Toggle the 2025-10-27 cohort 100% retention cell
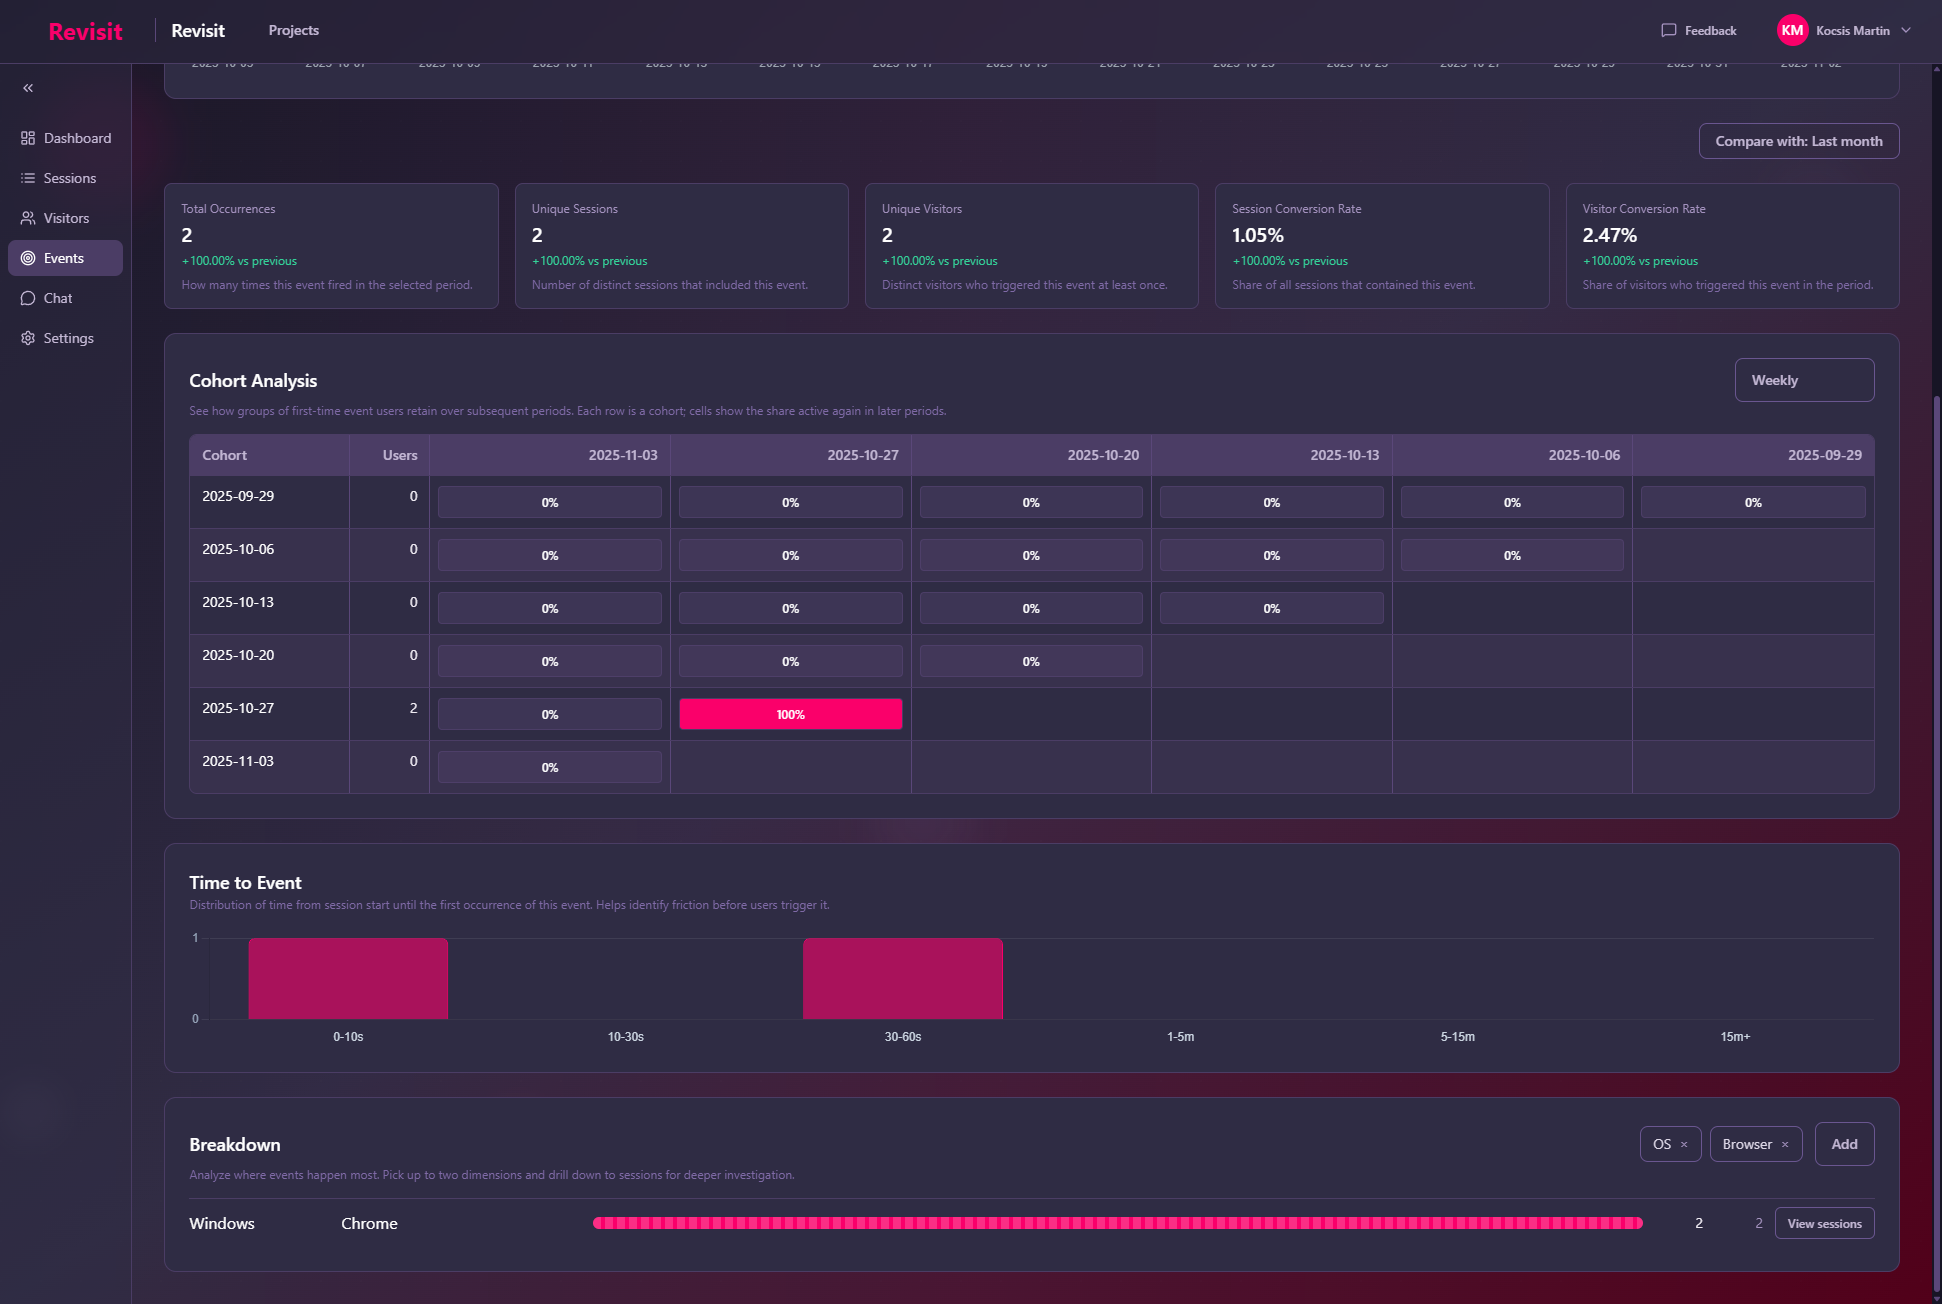This screenshot has height=1304, width=1942. click(x=790, y=714)
